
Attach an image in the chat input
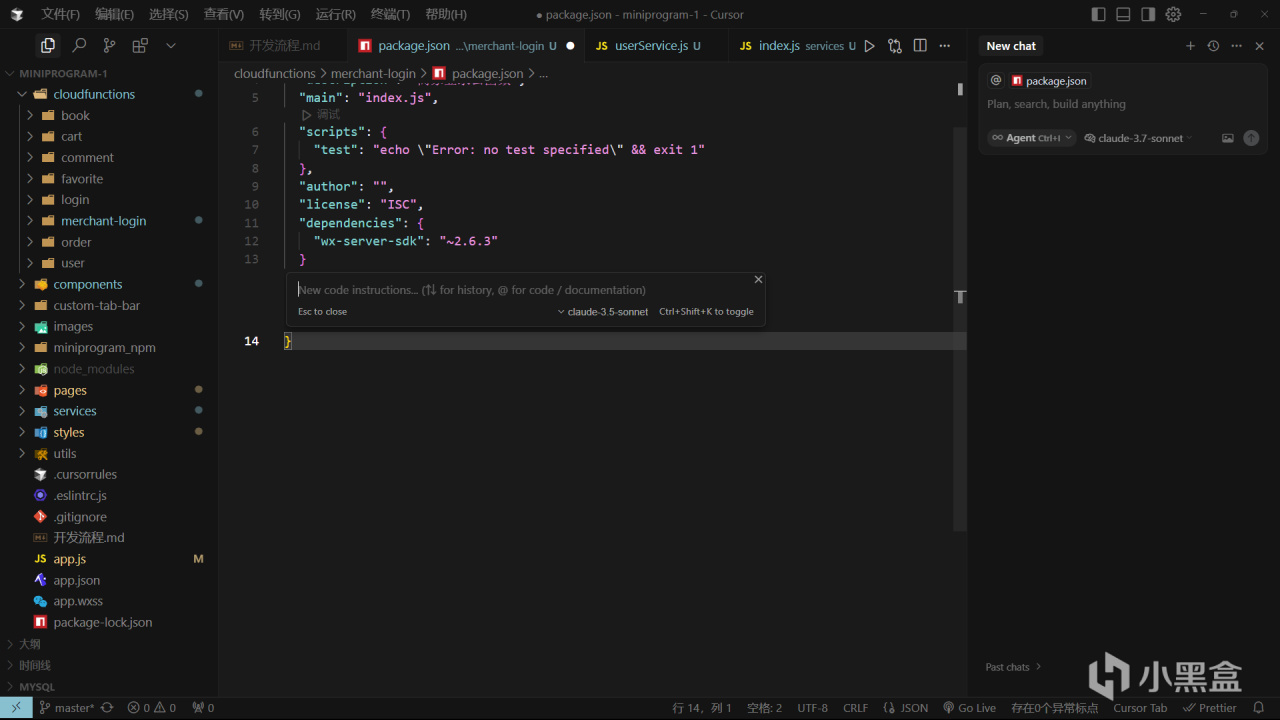1227,138
